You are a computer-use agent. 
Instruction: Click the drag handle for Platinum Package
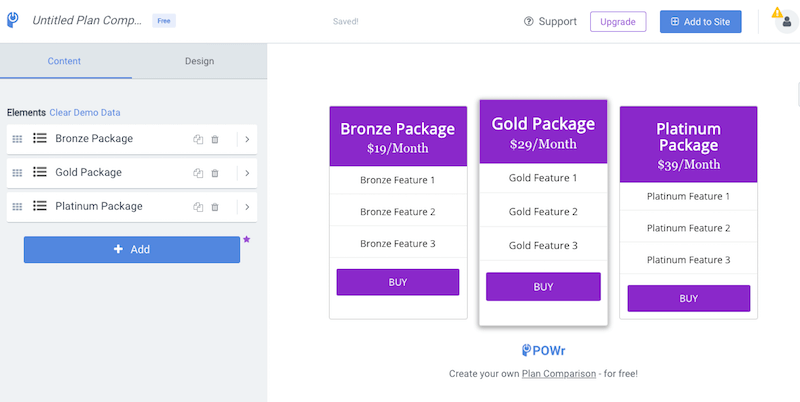click(17, 207)
